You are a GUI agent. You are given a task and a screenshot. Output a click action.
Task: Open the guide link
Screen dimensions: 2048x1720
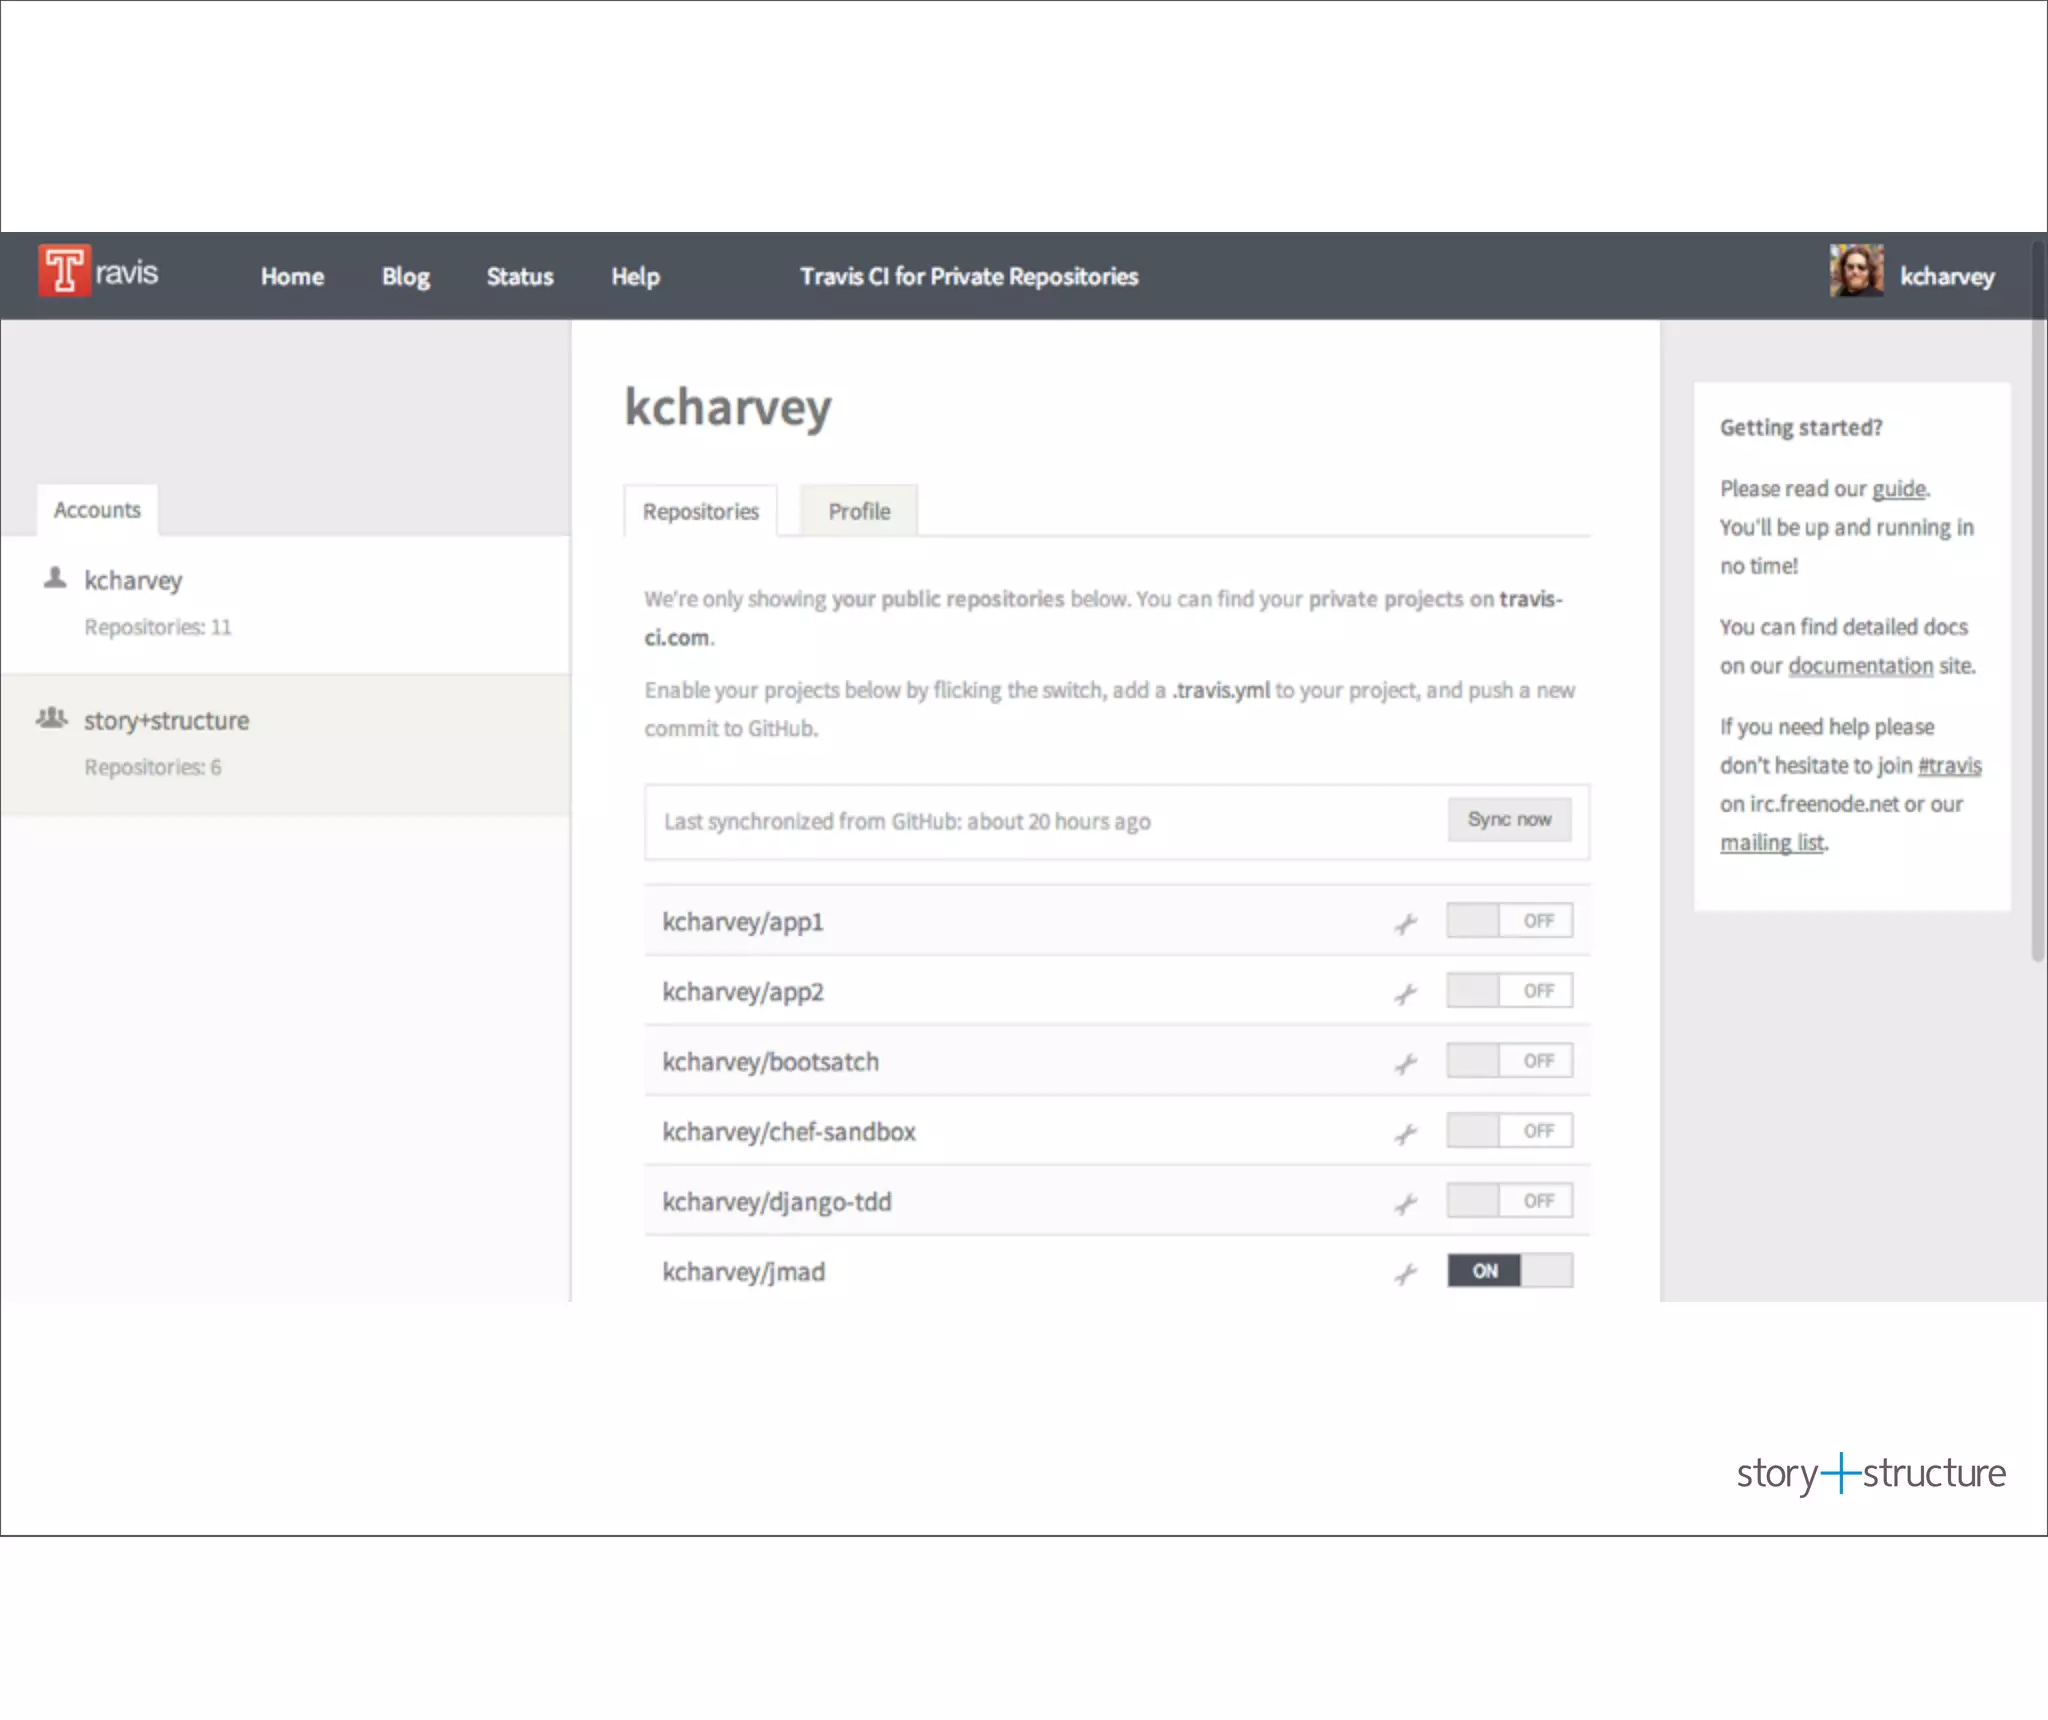(x=1898, y=488)
